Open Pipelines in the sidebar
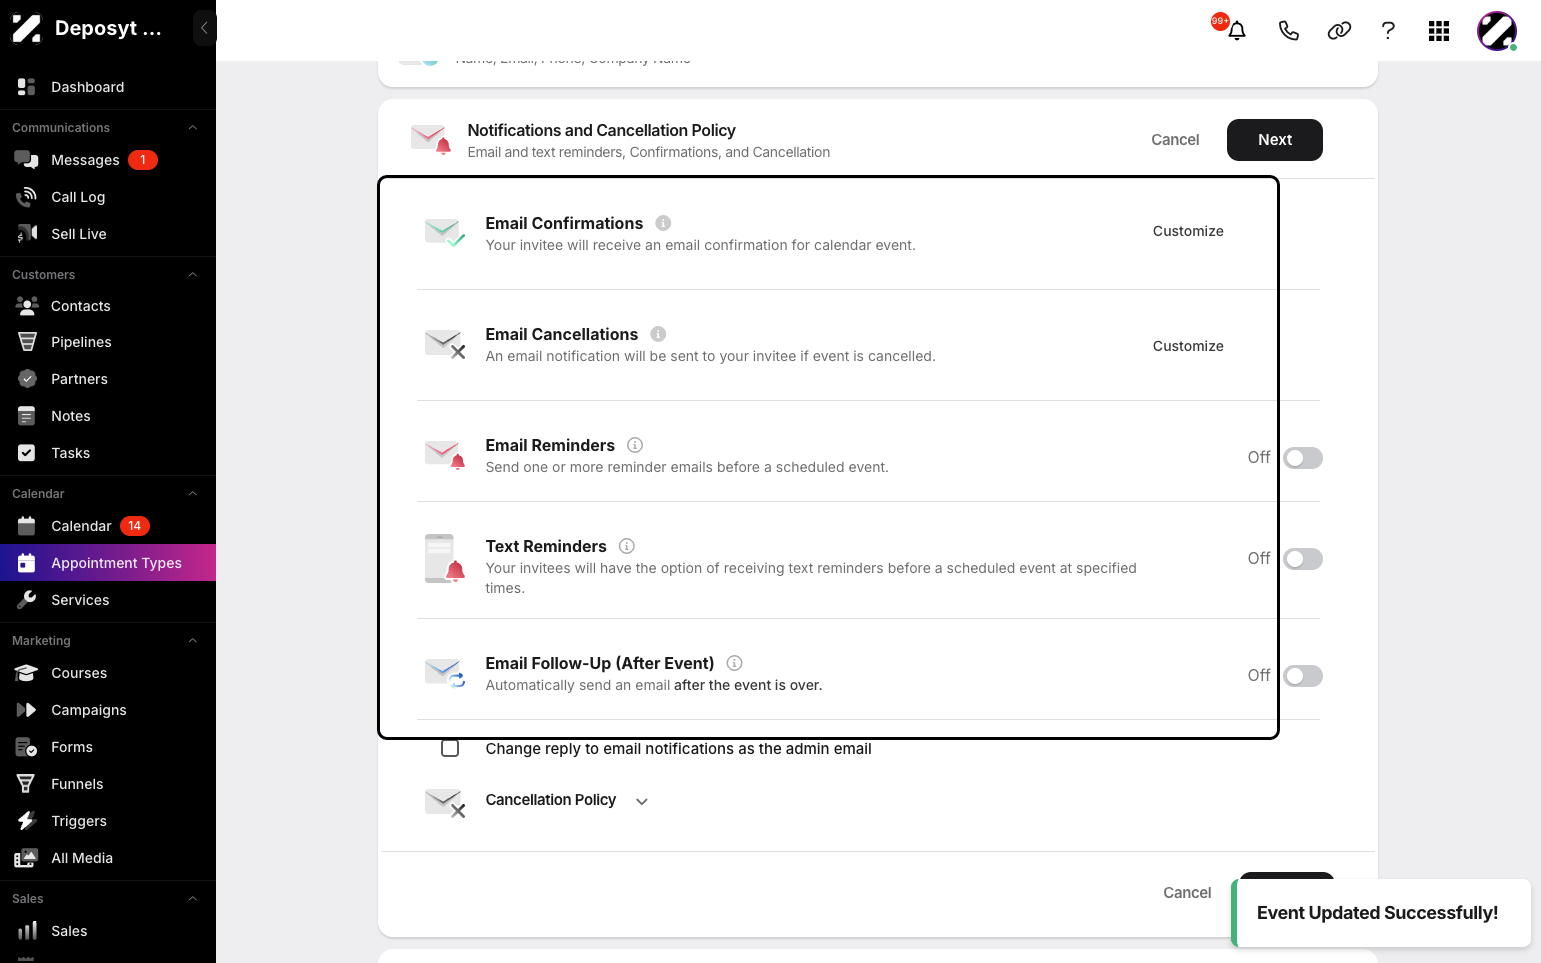 pyautogui.click(x=108, y=342)
